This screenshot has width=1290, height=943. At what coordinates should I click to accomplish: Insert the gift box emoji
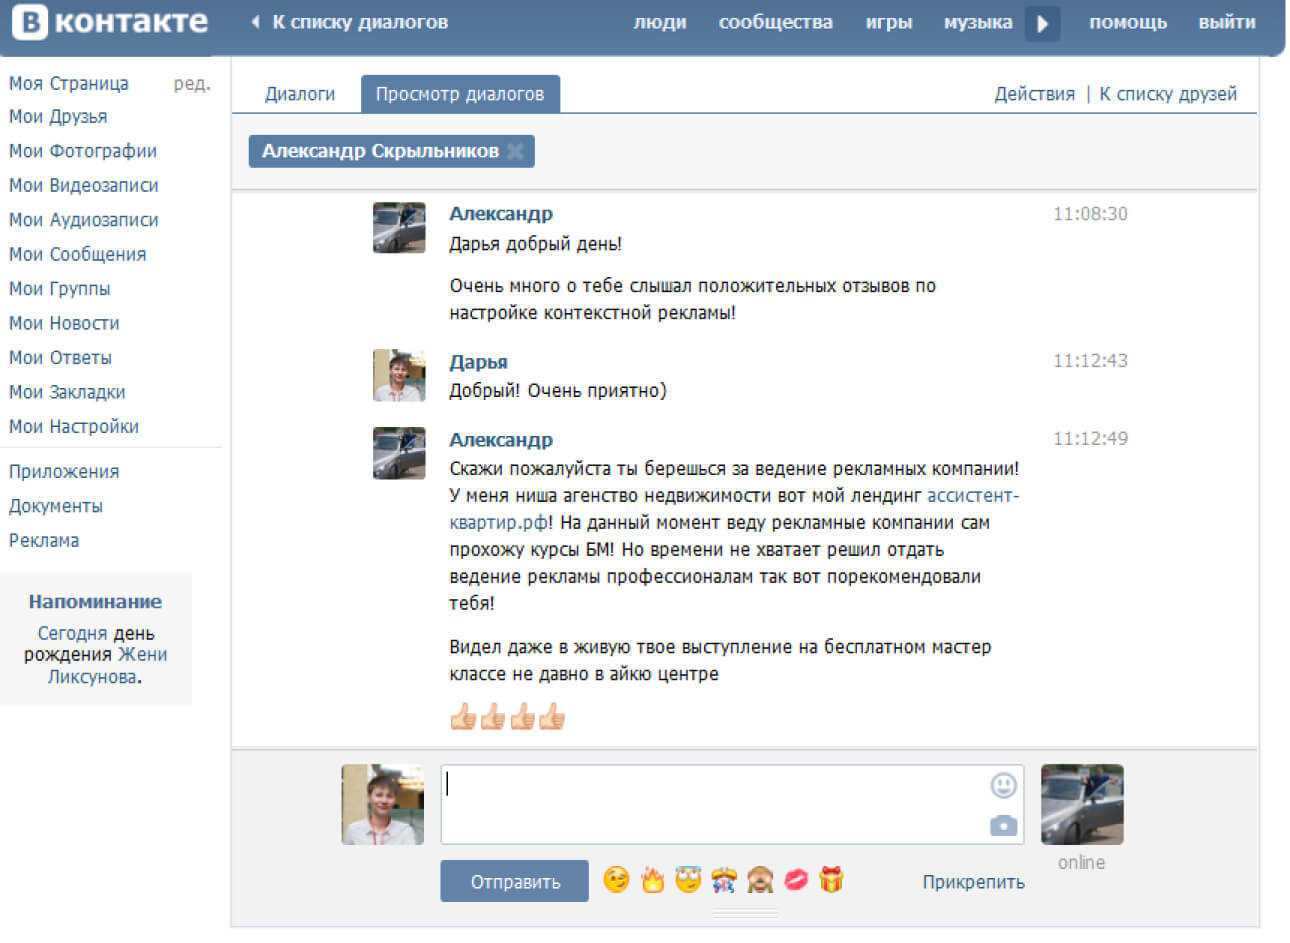coord(831,880)
